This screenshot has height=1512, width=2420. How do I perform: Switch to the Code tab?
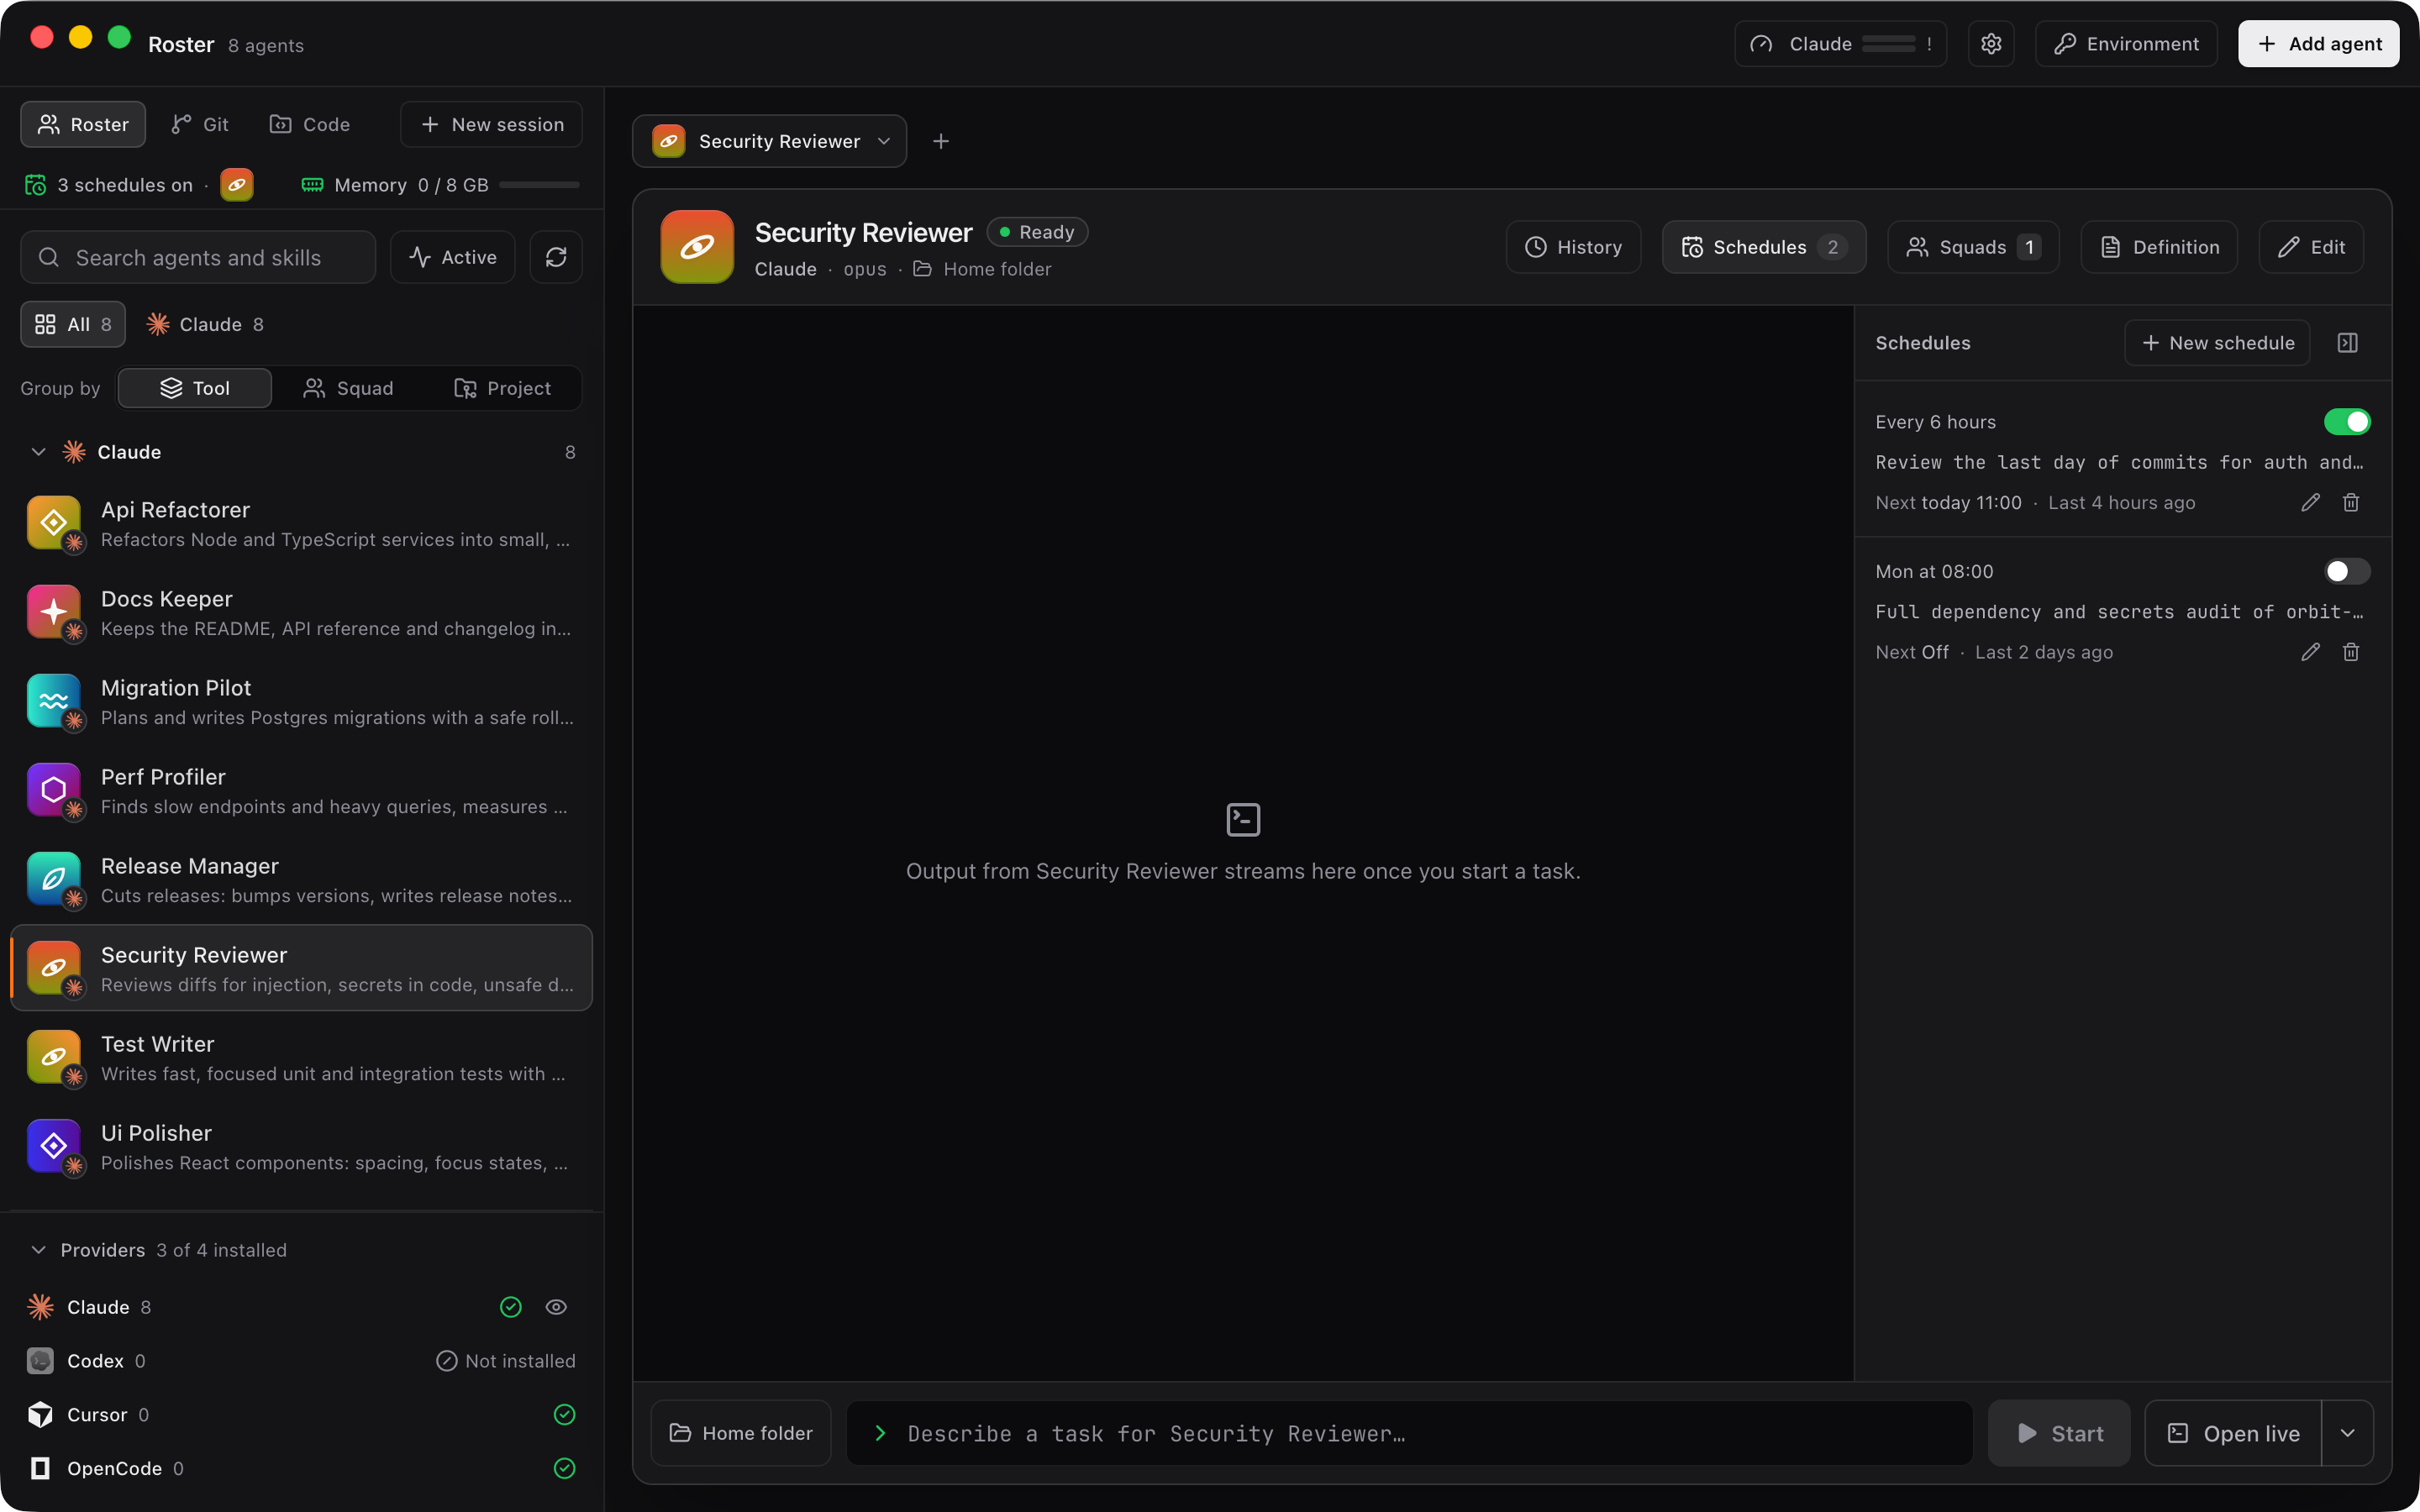click(x=310, y=124)
